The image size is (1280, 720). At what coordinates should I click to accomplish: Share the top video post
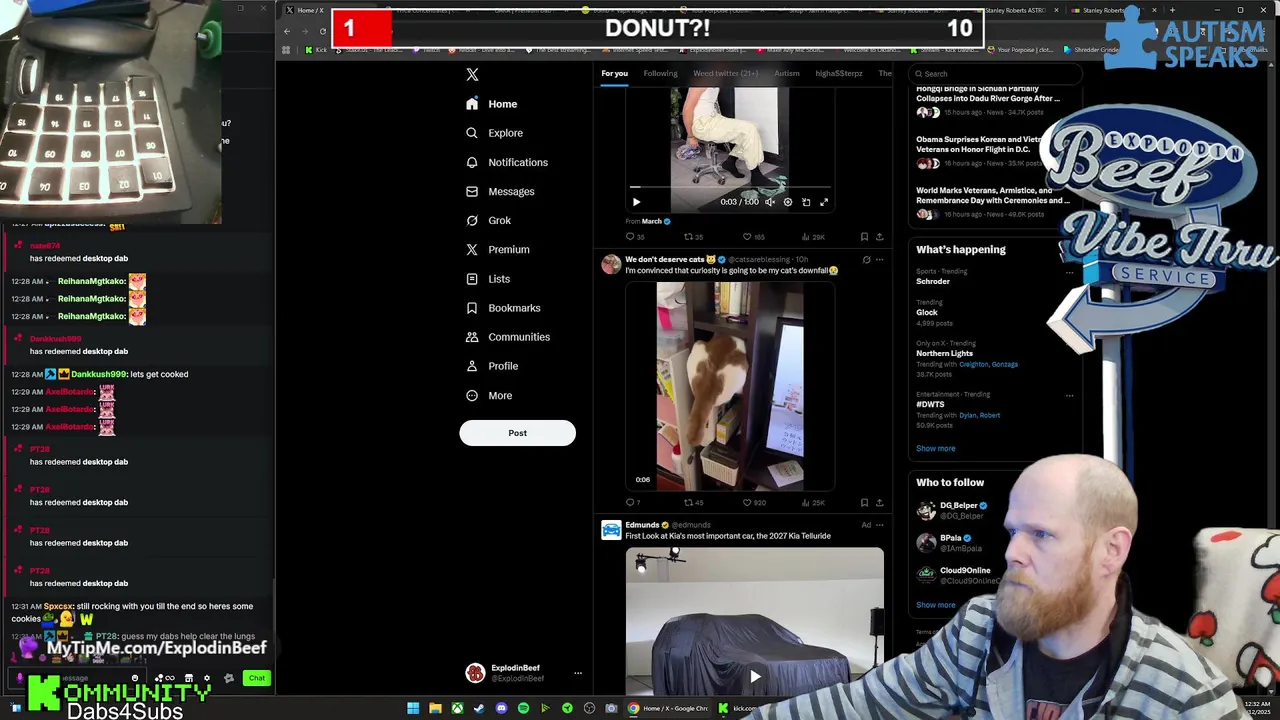click(x=879, y=237)
